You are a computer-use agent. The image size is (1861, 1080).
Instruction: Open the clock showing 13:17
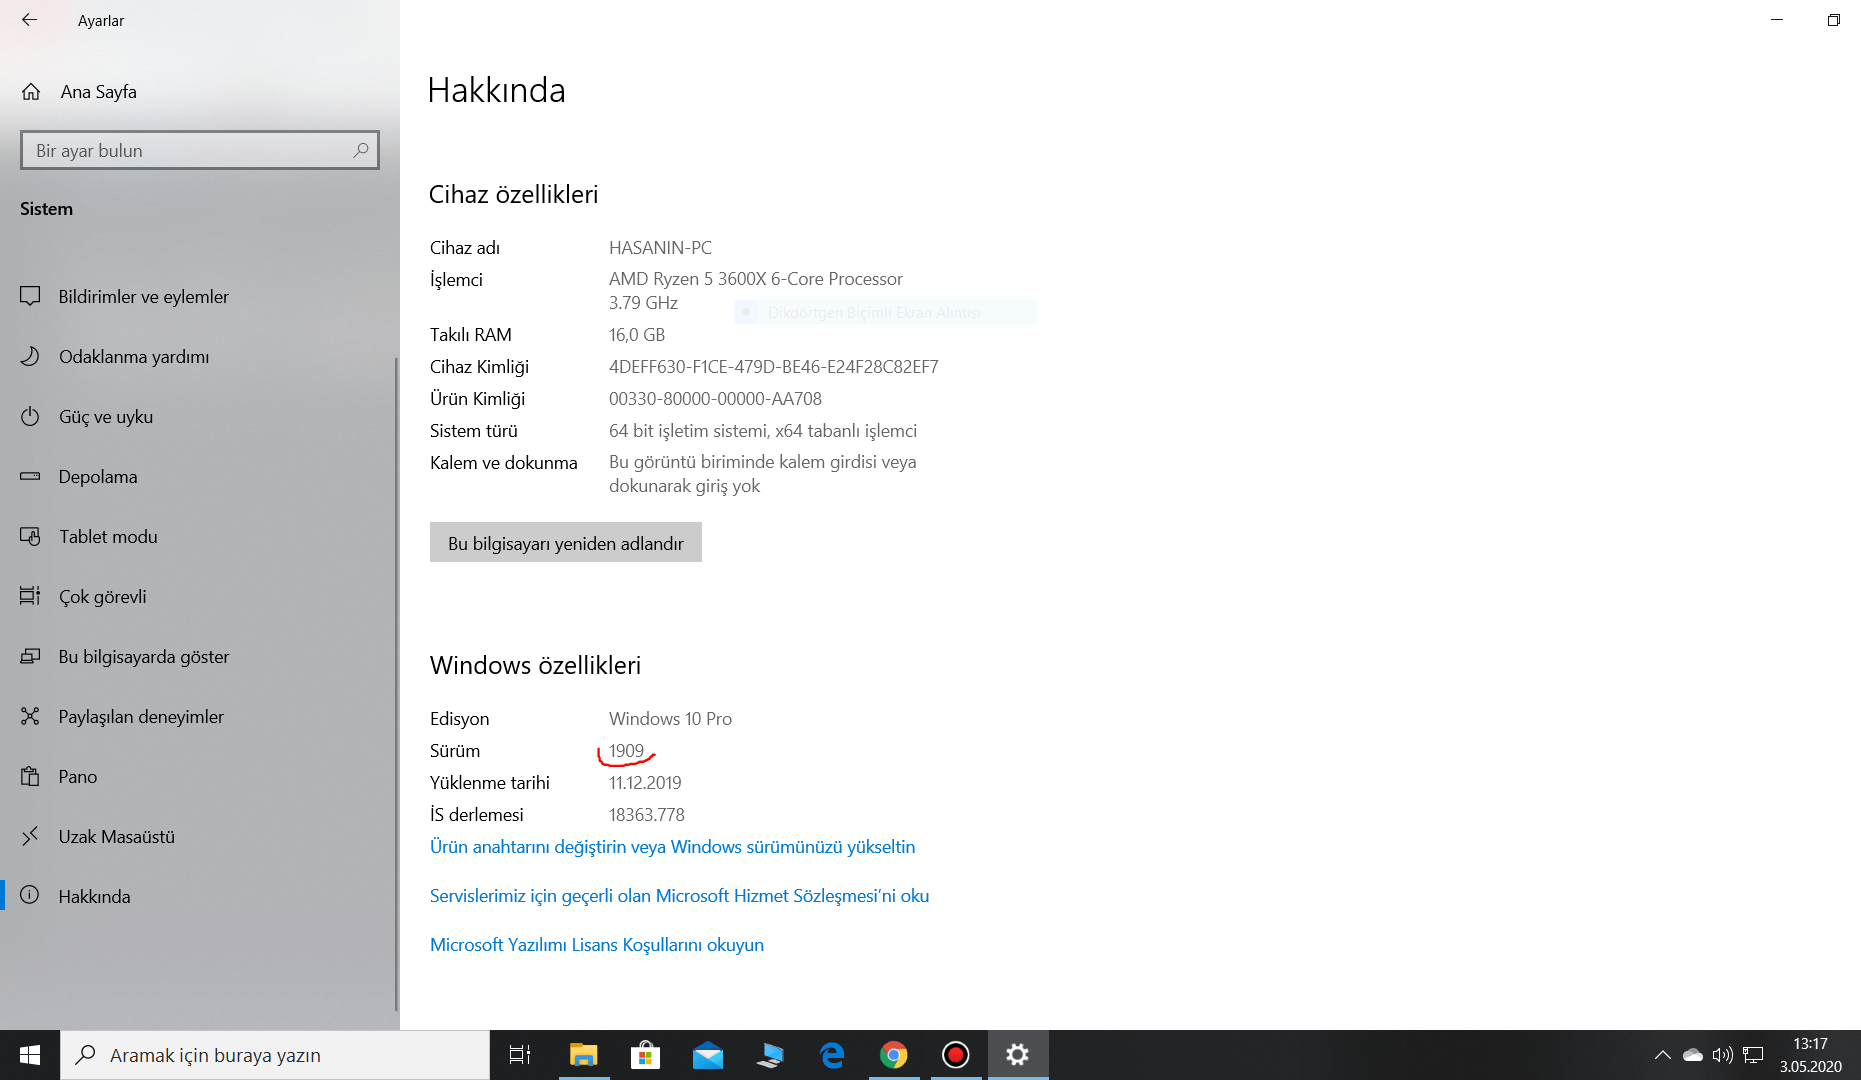pos(1810,1055)
